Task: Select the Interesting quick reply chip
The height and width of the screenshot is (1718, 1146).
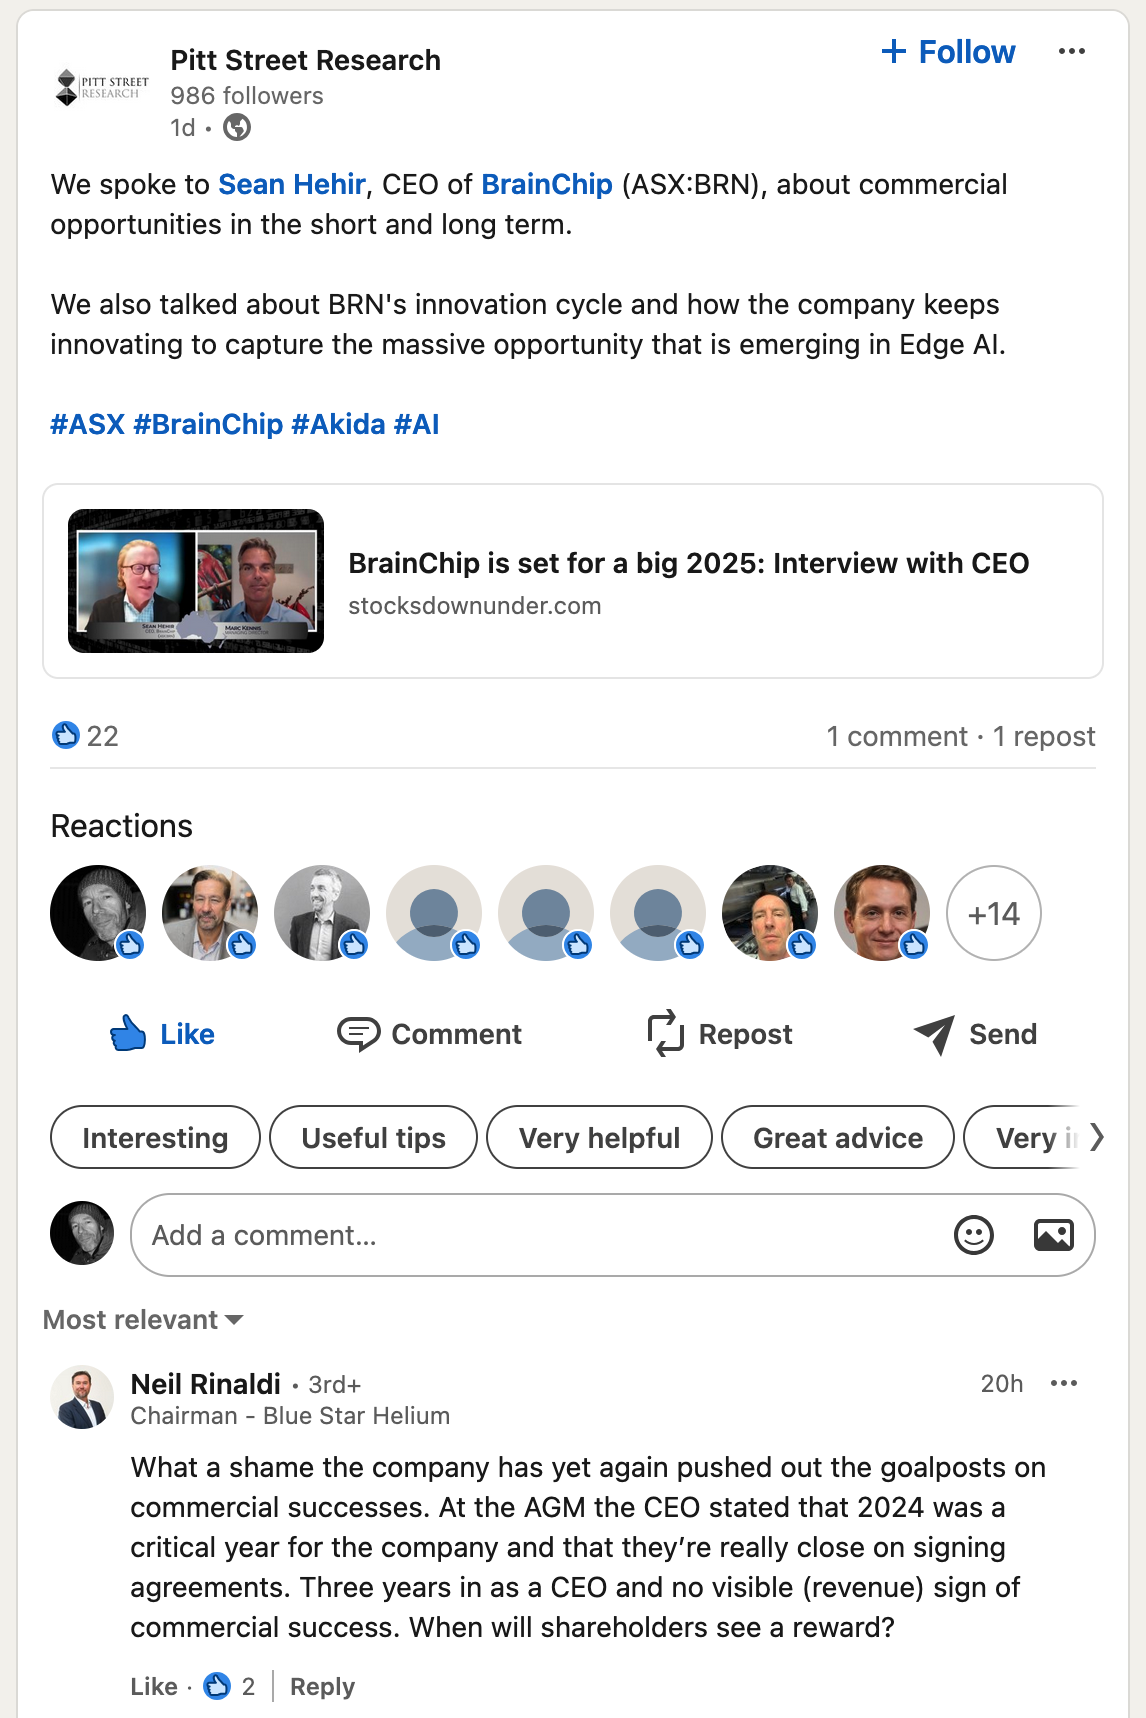Action: click(155, 1138)
